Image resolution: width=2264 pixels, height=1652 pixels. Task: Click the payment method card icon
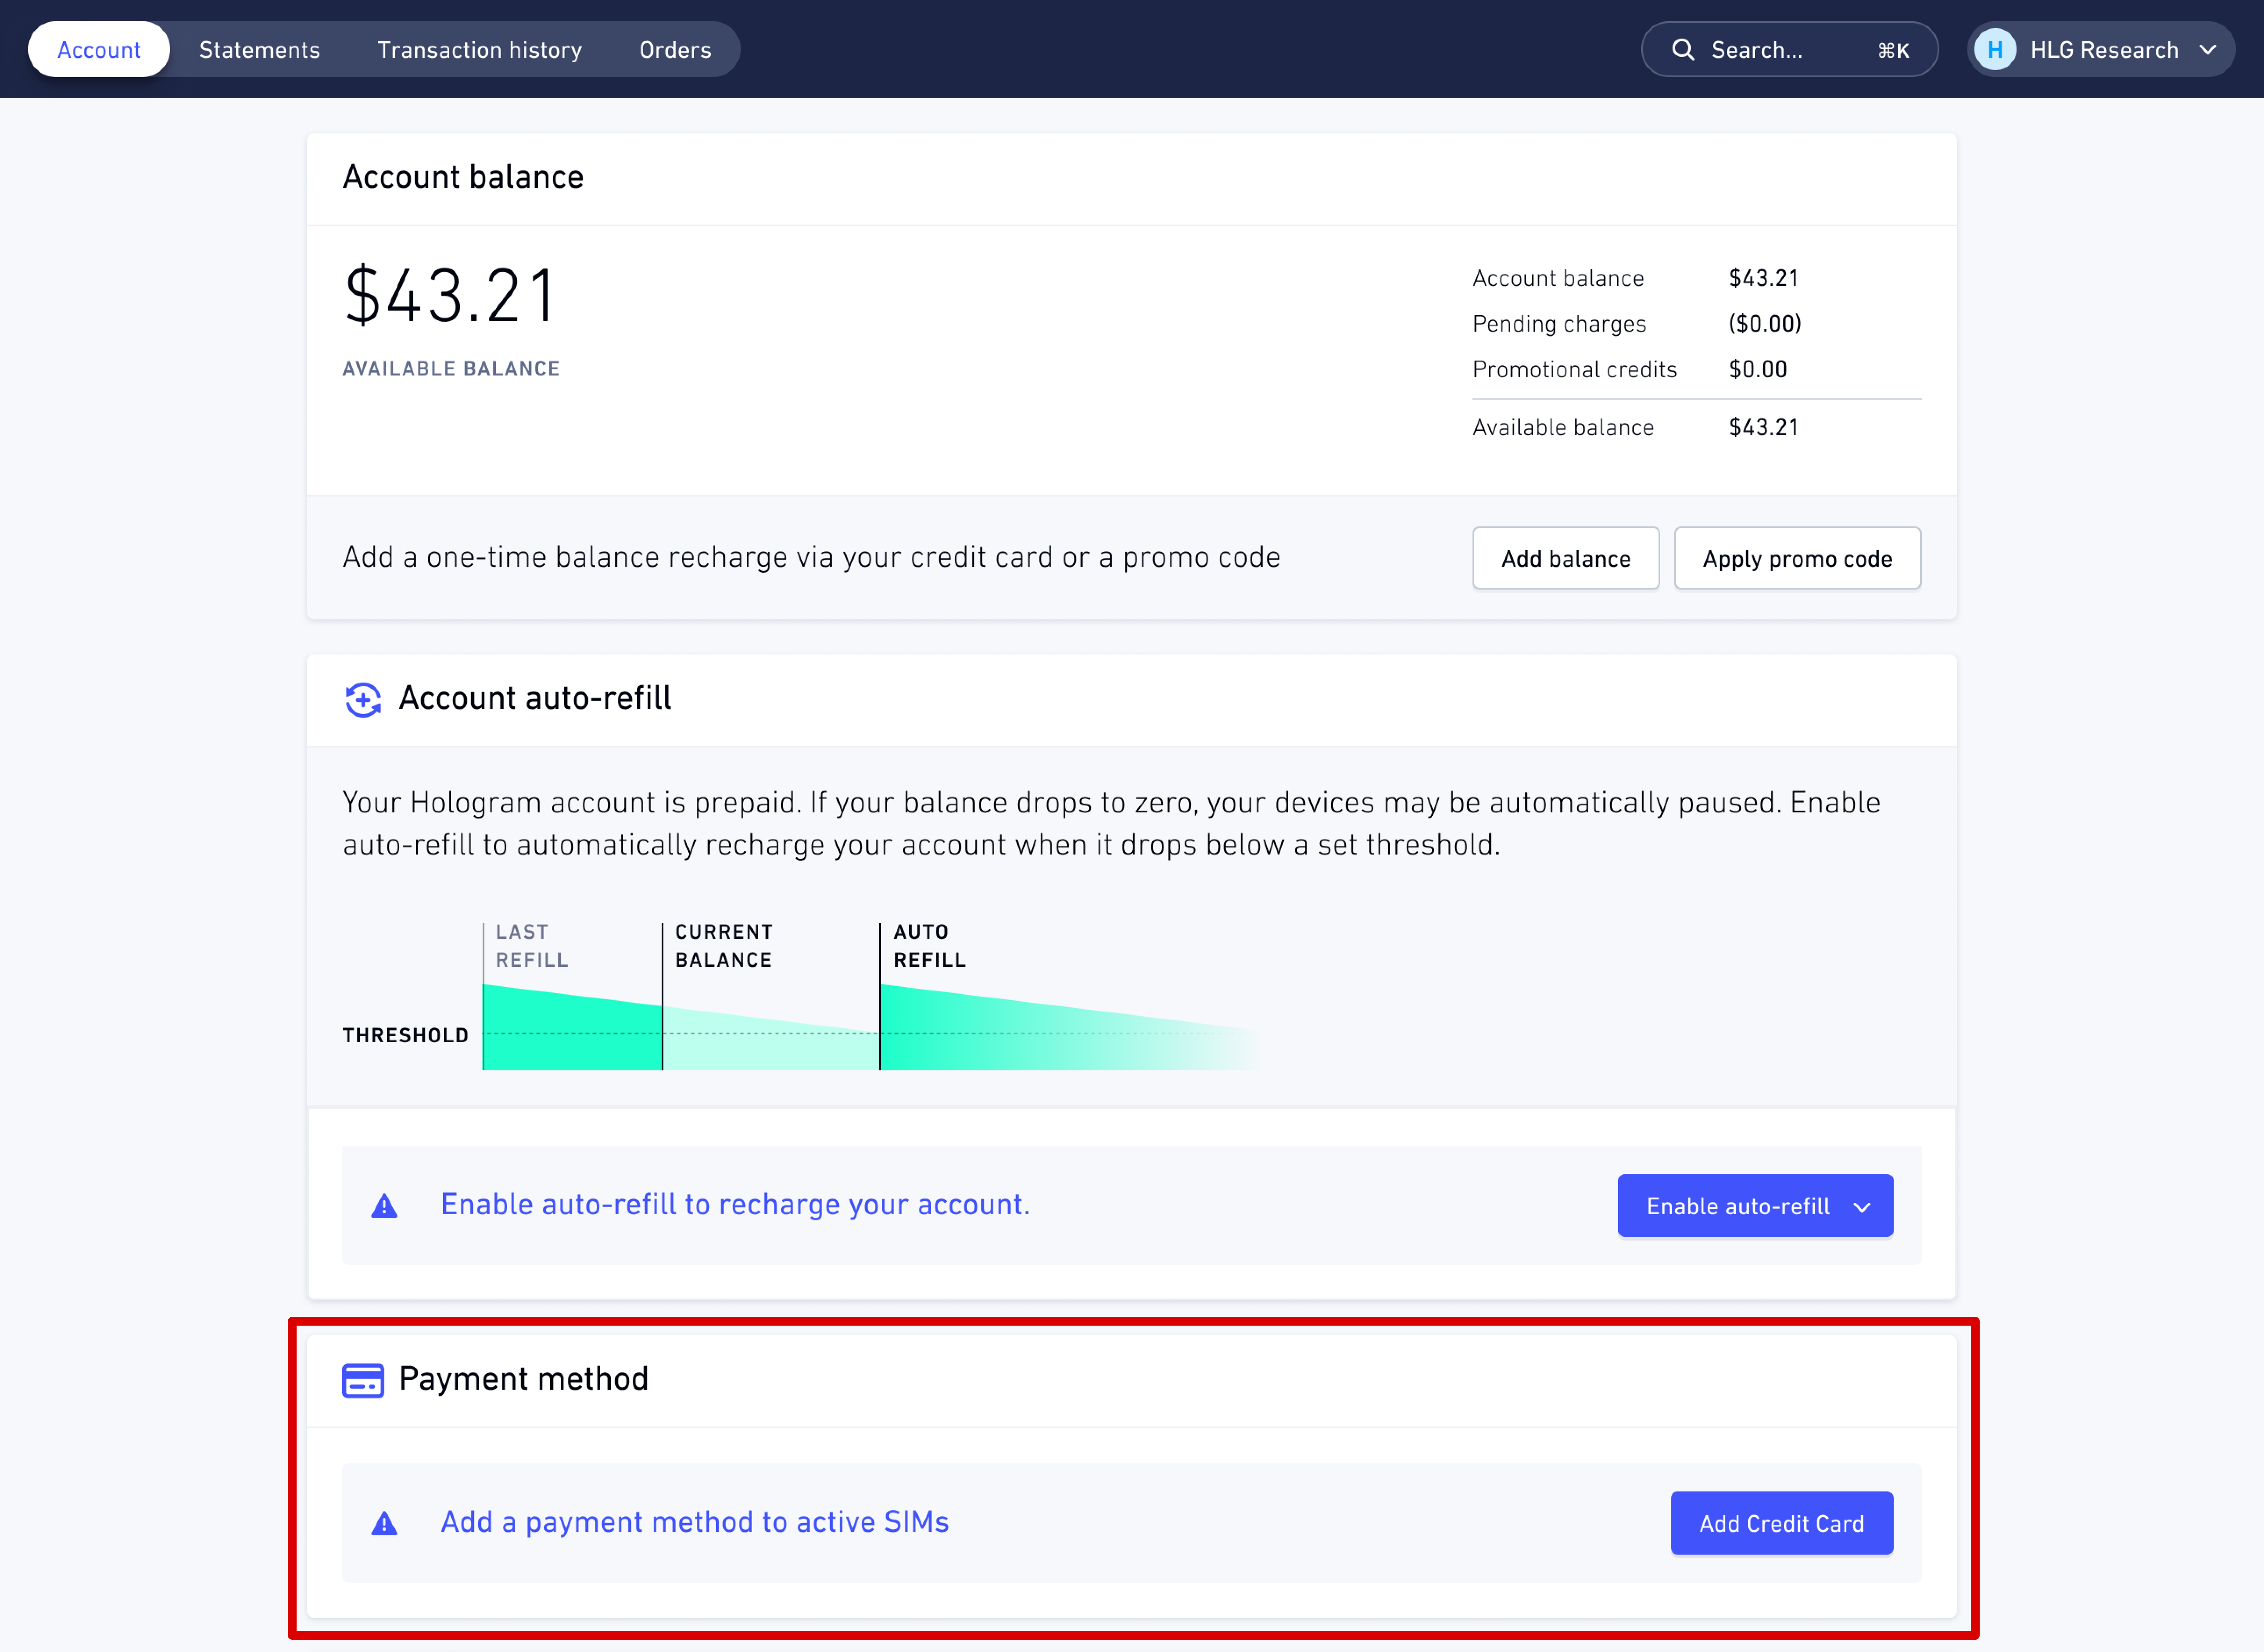pos(362,1380)
